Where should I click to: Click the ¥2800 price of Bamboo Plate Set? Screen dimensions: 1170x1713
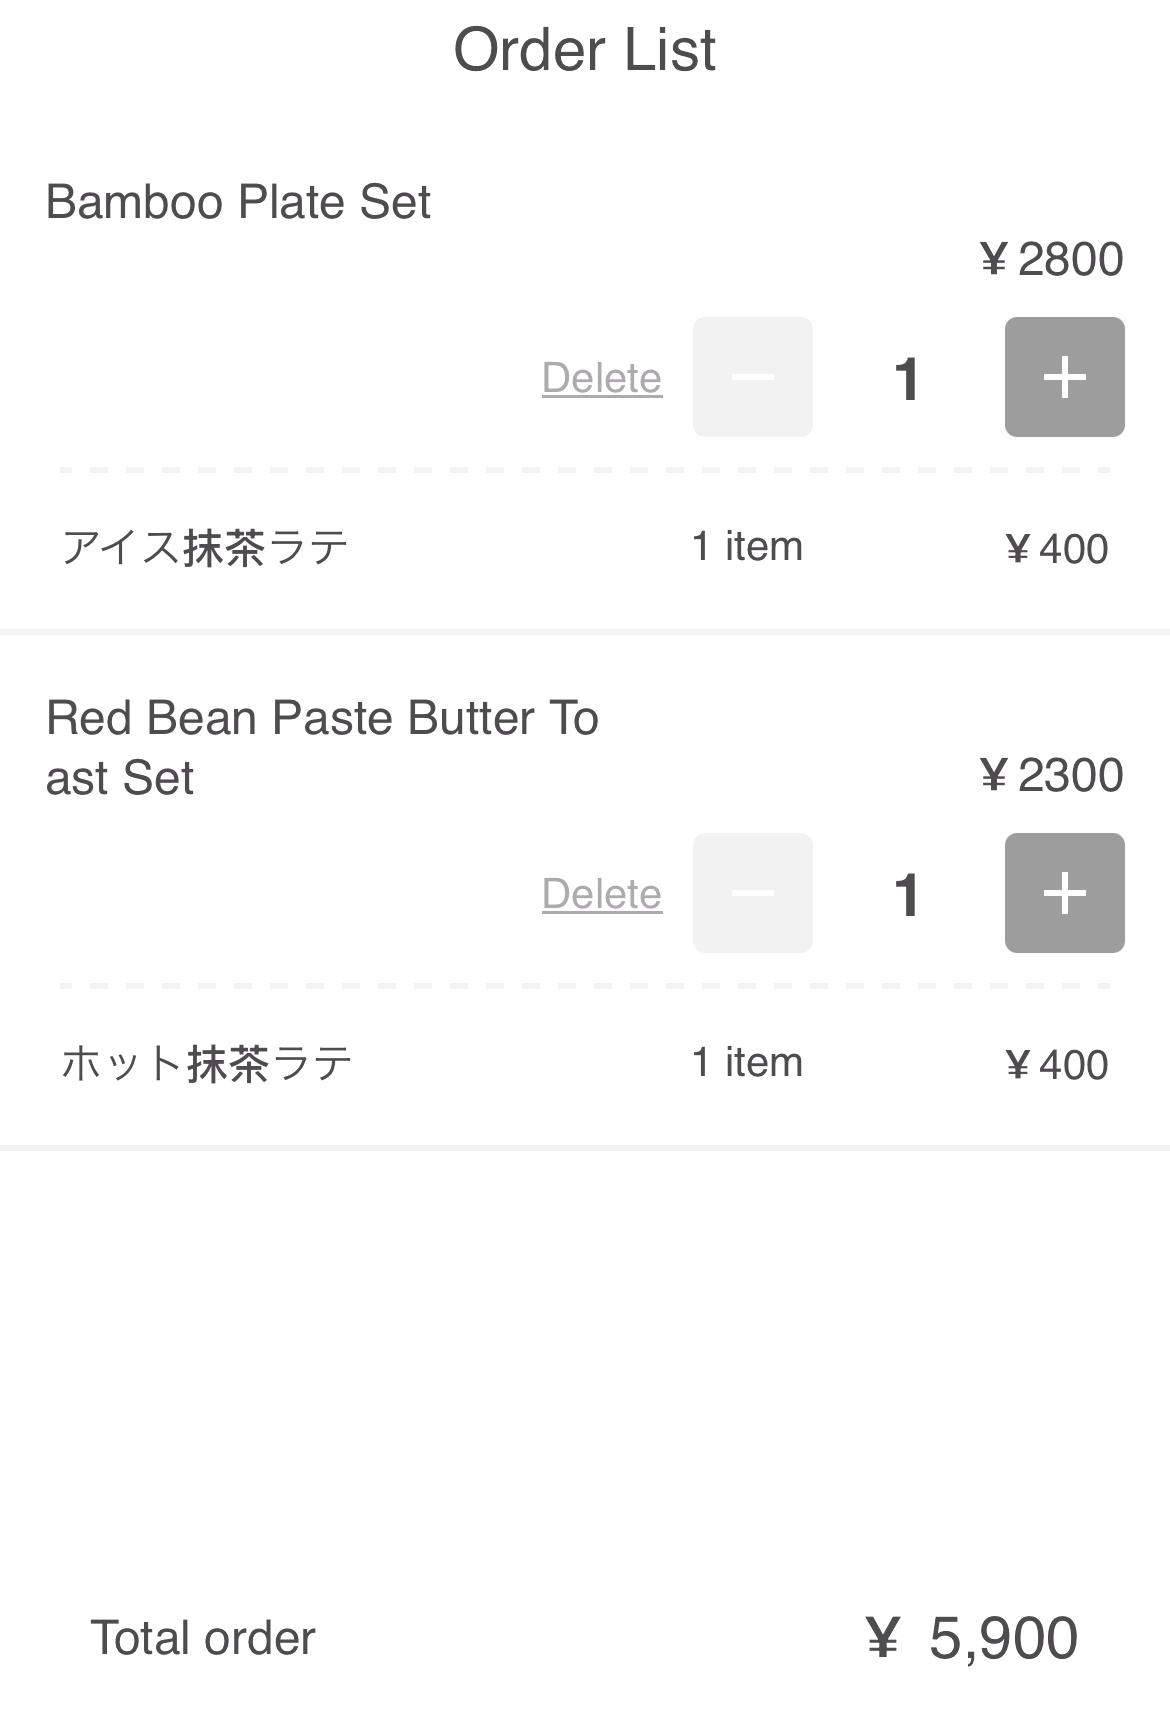click(x=1051, y=260)
